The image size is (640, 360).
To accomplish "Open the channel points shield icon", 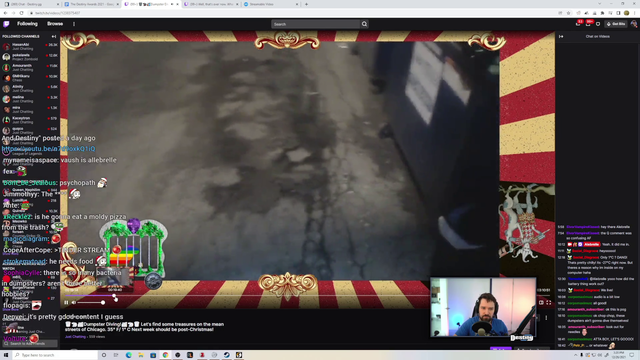I will [x=598, y=24].
